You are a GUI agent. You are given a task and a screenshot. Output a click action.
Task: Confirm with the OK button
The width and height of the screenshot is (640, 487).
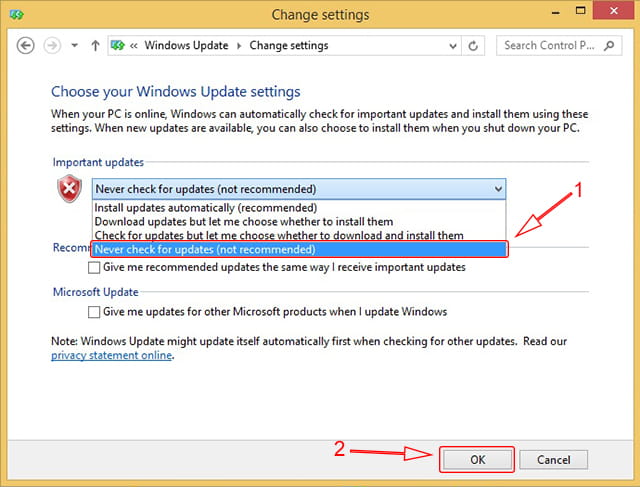[477, 460]
